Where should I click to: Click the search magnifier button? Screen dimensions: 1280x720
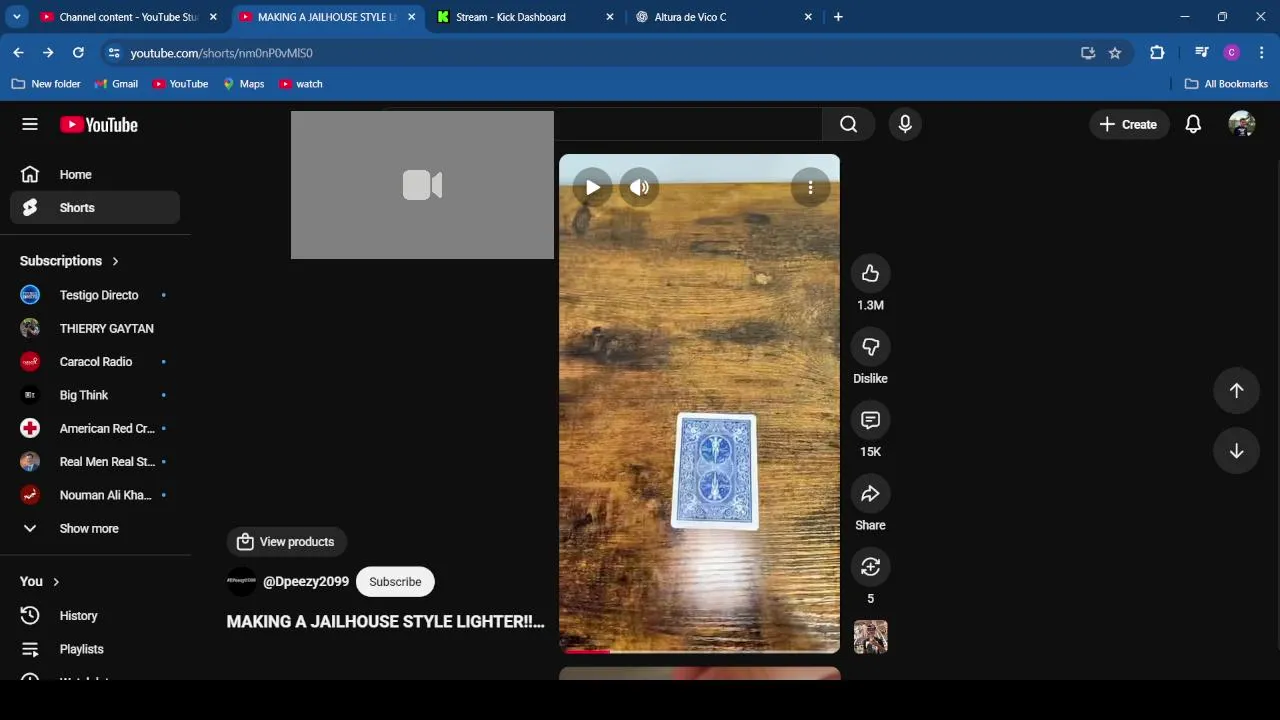(x=848, y=124)
